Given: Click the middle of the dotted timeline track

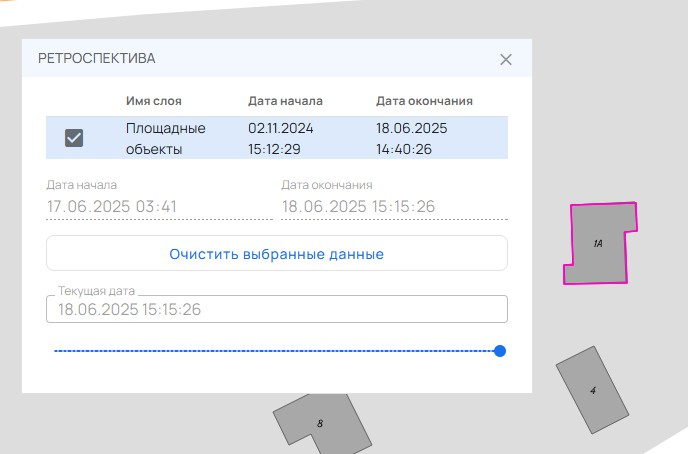Looking at the screenshot, I should coord(277,351).
